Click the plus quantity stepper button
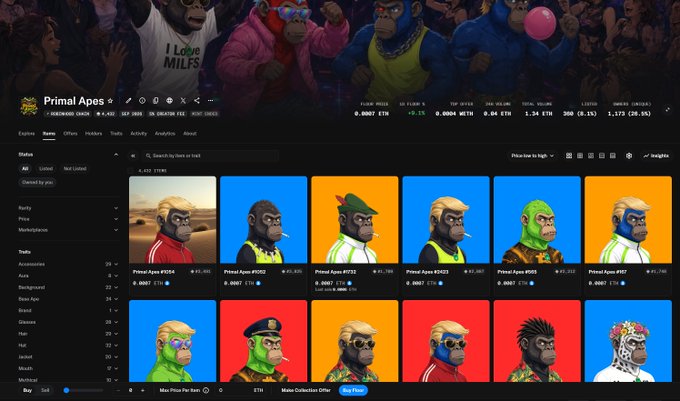 (x=143, y=390)
